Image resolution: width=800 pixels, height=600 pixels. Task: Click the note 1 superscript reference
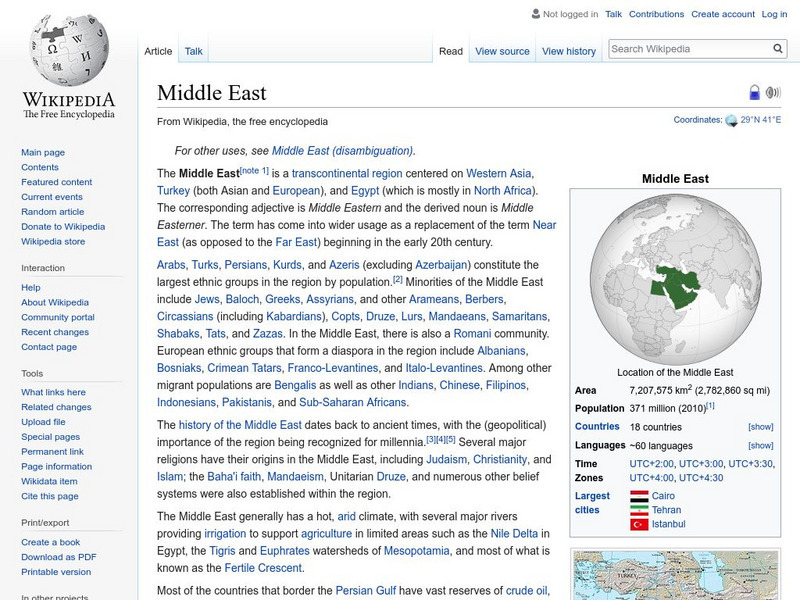click(x=254, y=171)
